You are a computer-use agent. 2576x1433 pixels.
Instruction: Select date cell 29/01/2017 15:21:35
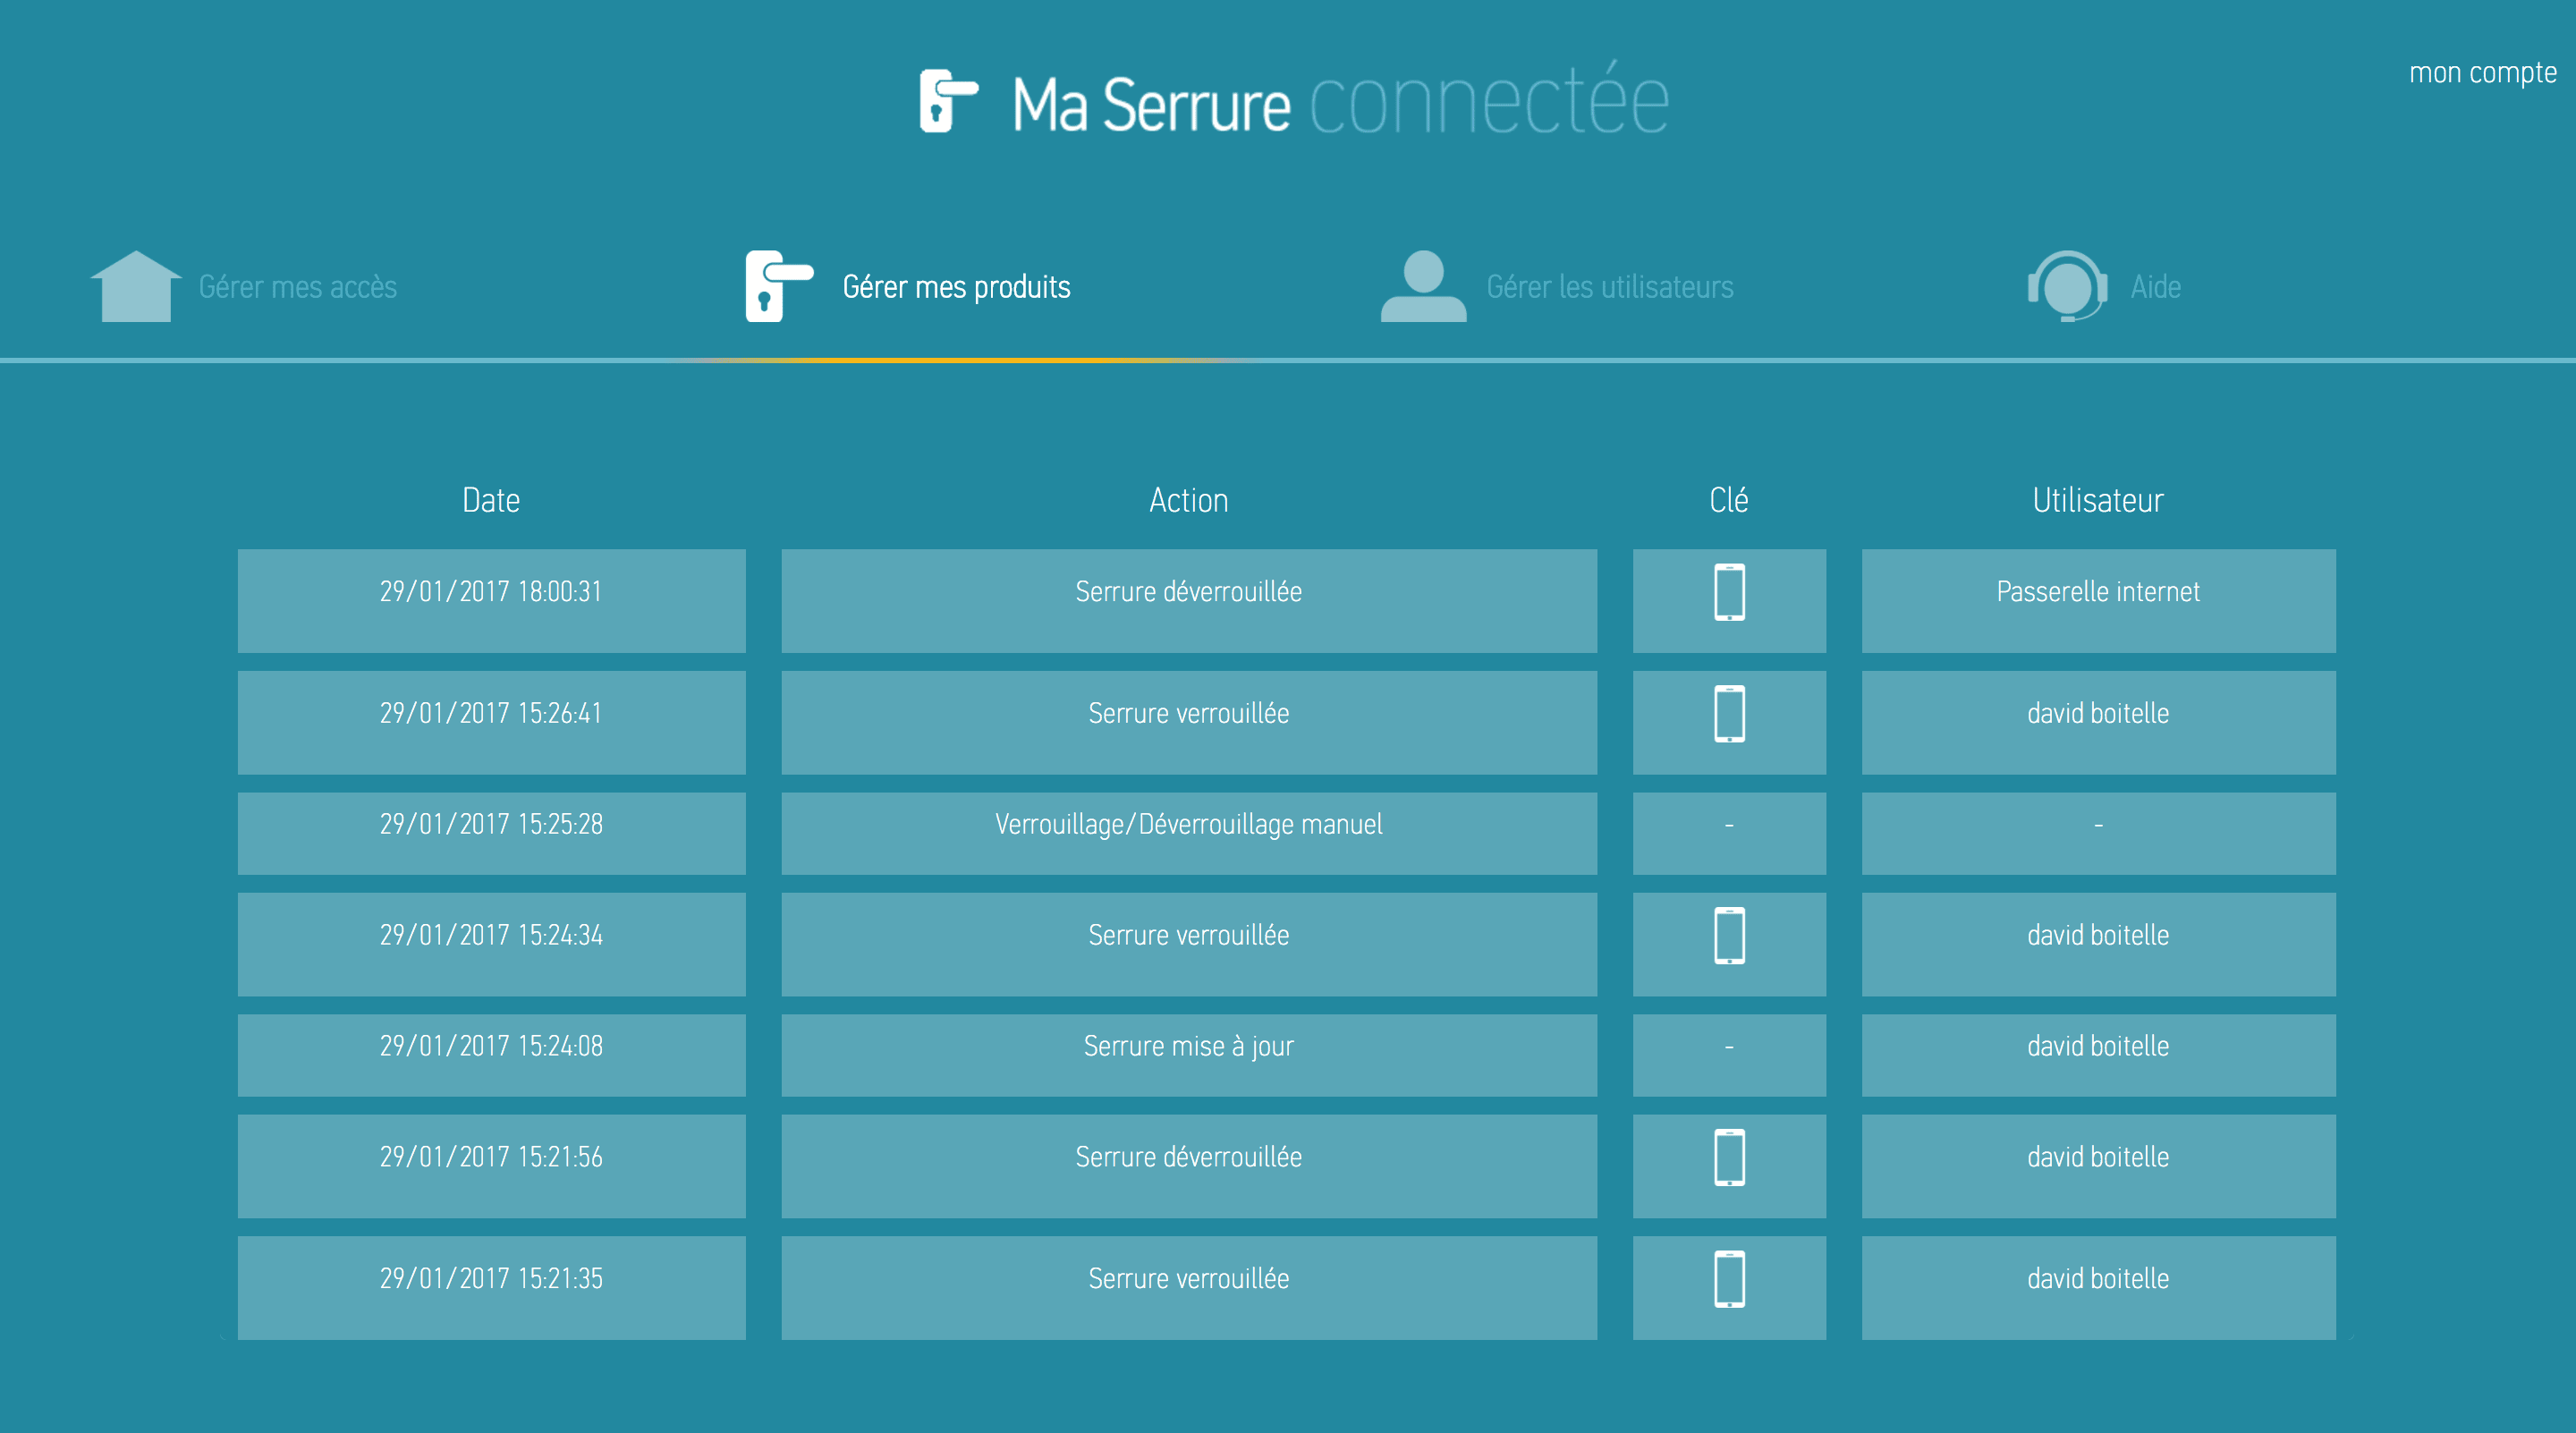point(491,1289)
